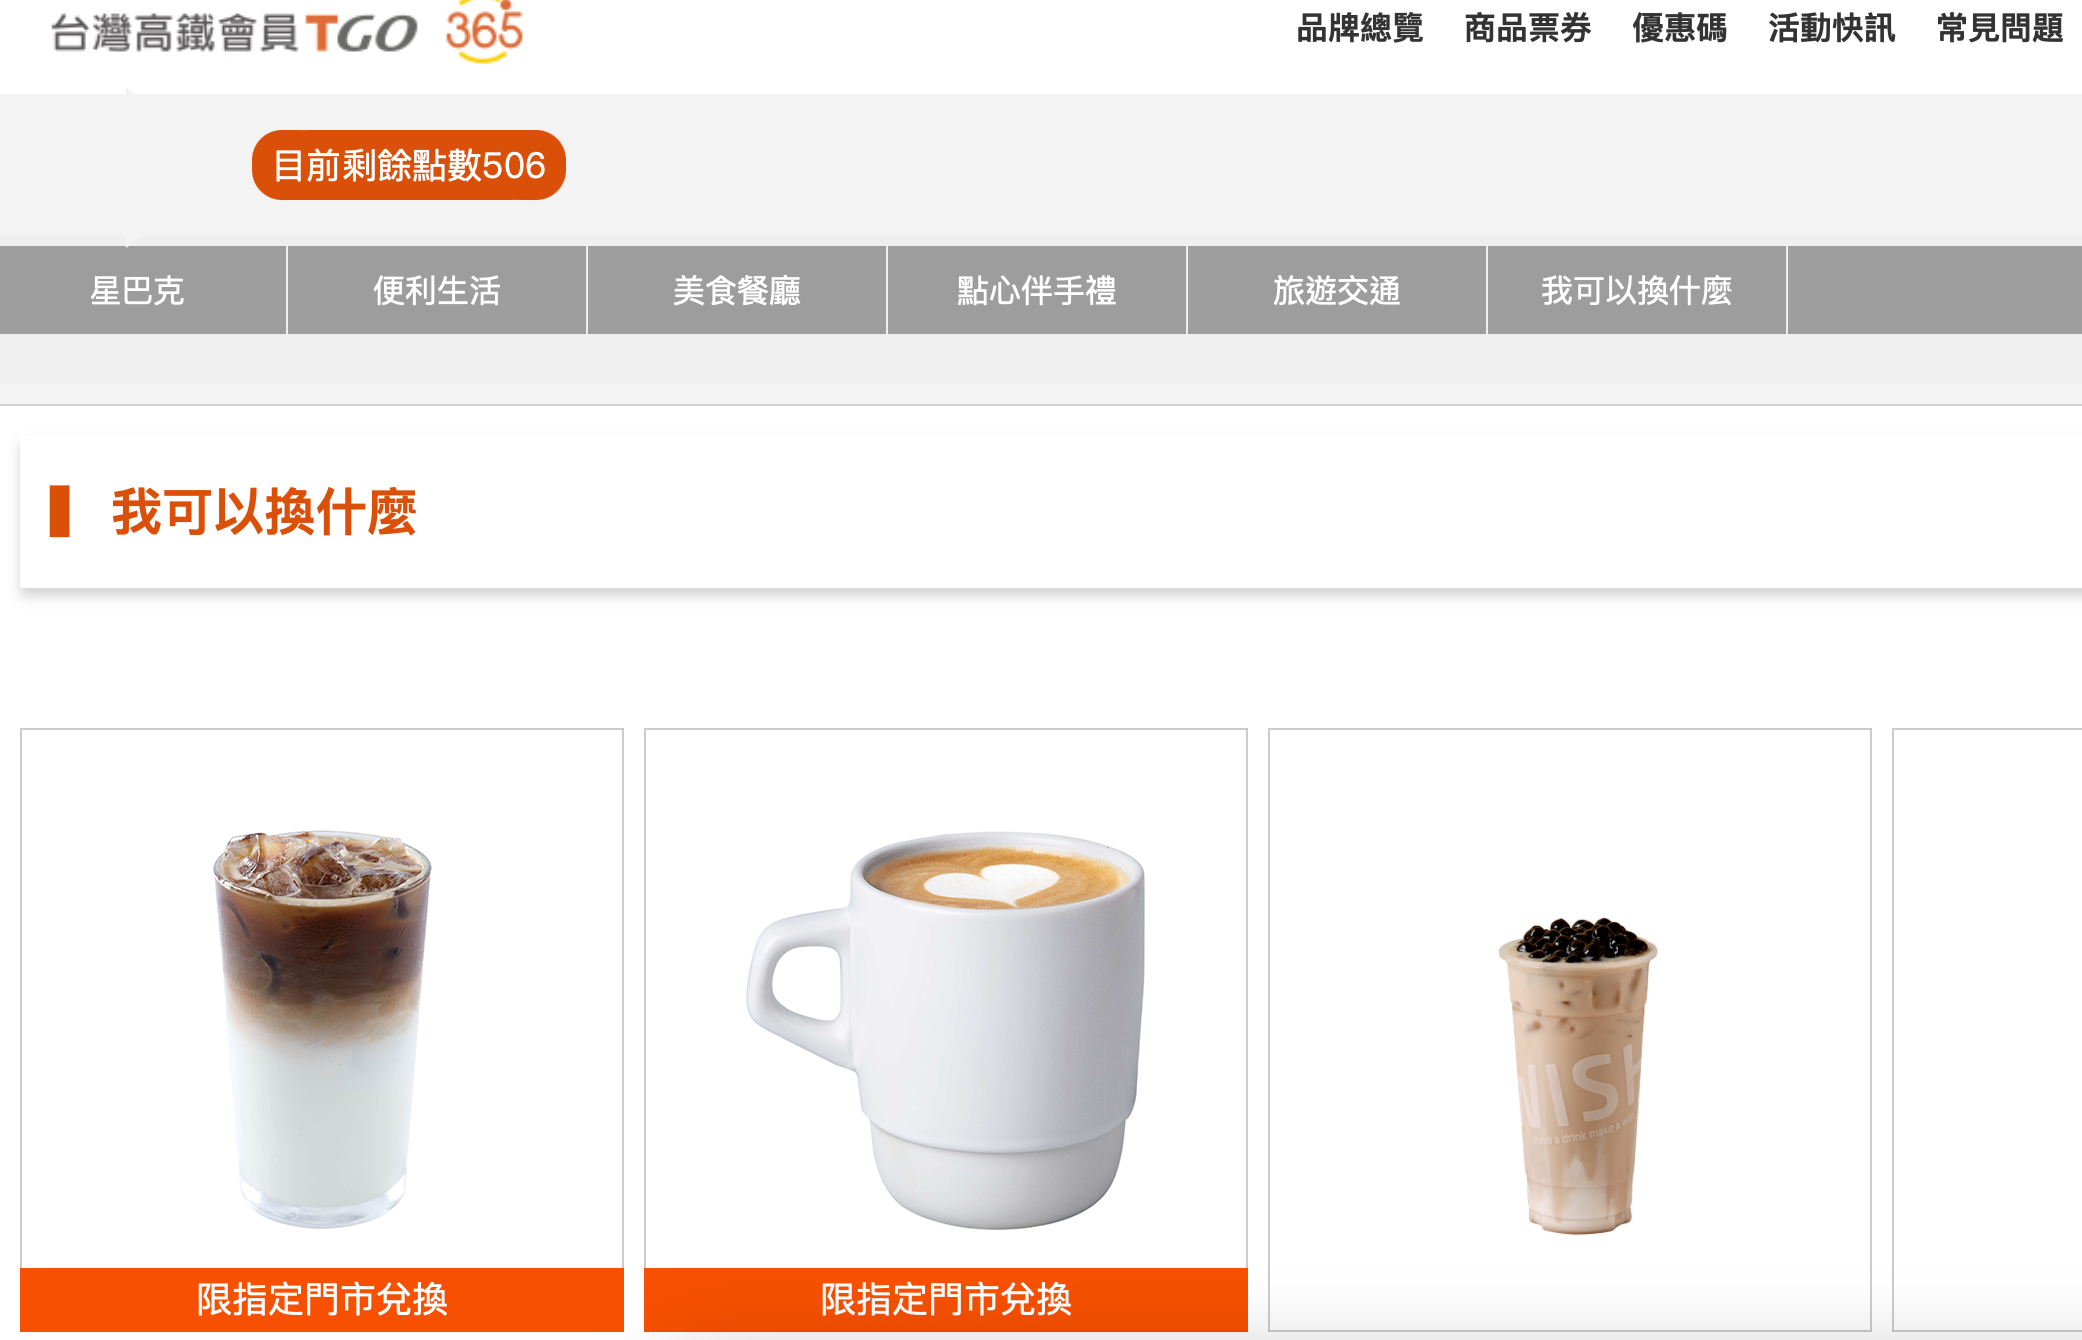Open the 商品票券 menu

coord(1527,29)
